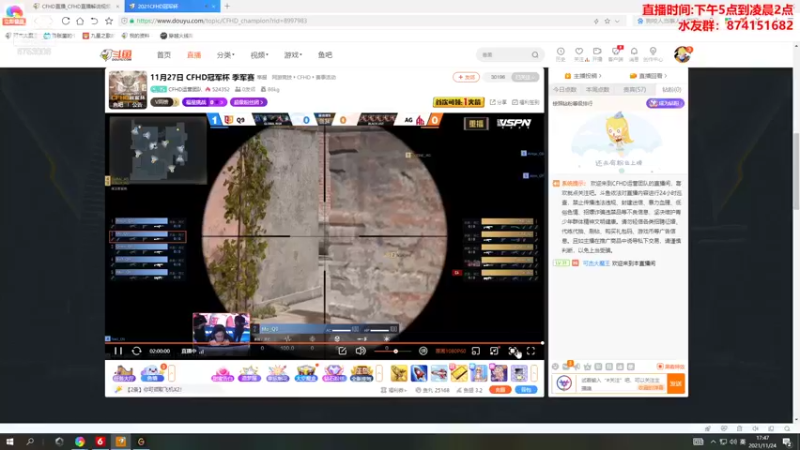Enter fullscreen mode in the player
Screen dimensions: 800x450
[x=531, y=351]
